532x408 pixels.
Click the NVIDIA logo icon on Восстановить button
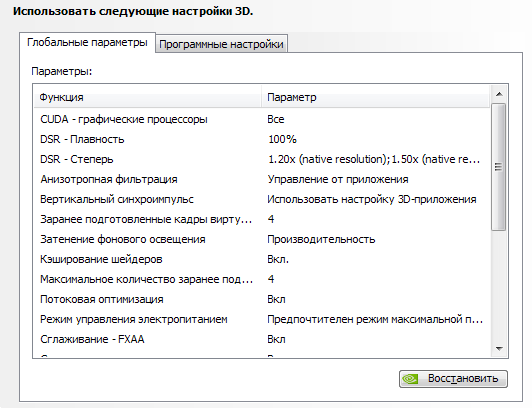point(411,378)
